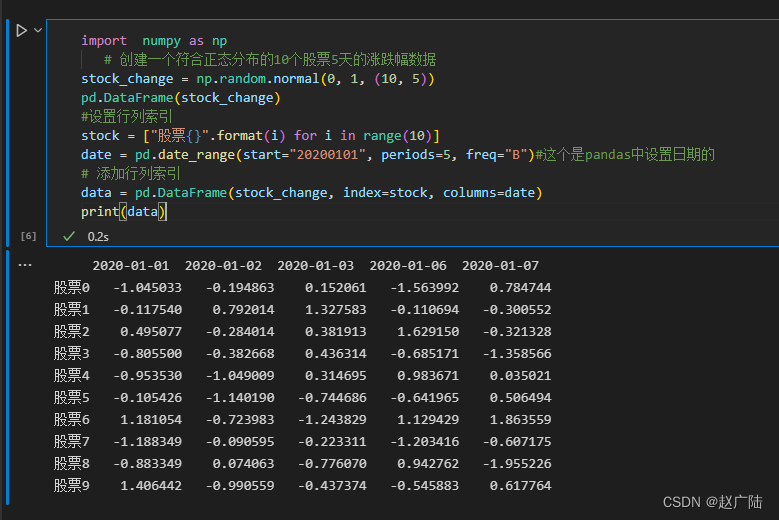Click row label 股票9
The width and height of the screenshot is (779, 520).
pyautogui.click(x=72, y=485)
